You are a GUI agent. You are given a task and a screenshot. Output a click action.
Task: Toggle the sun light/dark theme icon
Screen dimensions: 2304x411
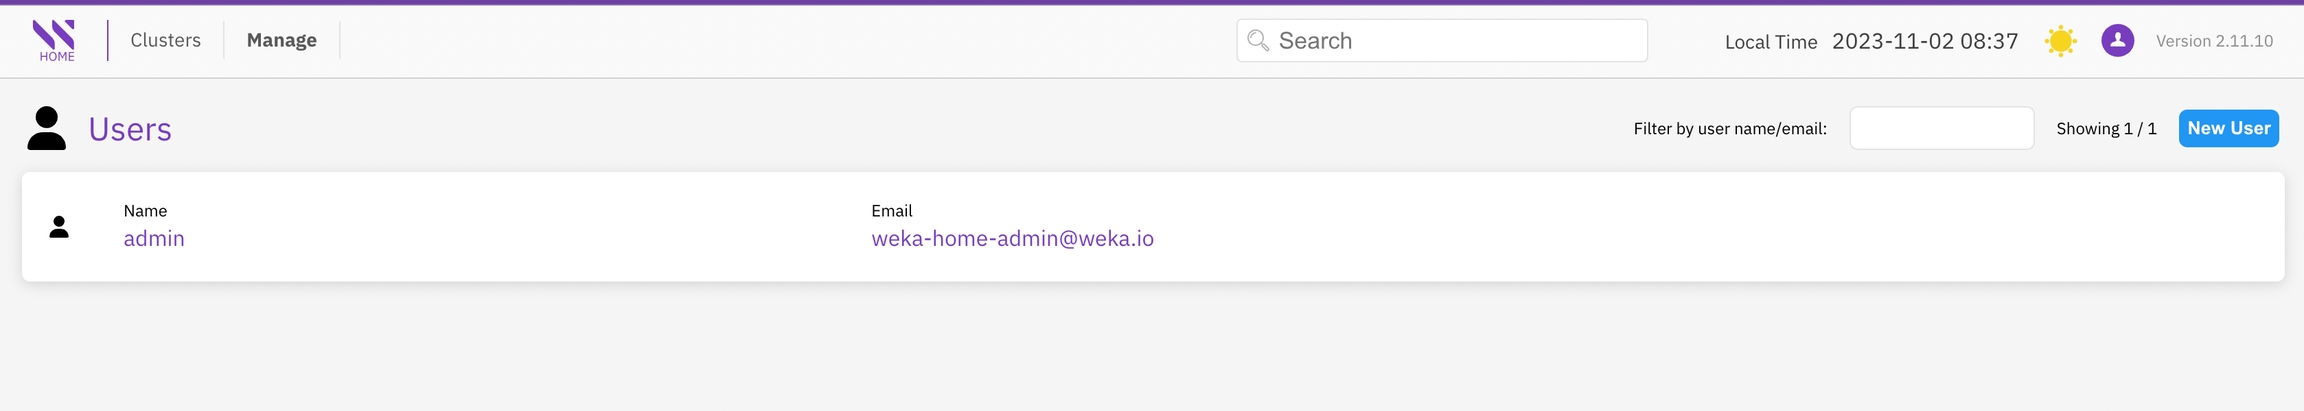pyautogui.click(x=2060, y=41)
